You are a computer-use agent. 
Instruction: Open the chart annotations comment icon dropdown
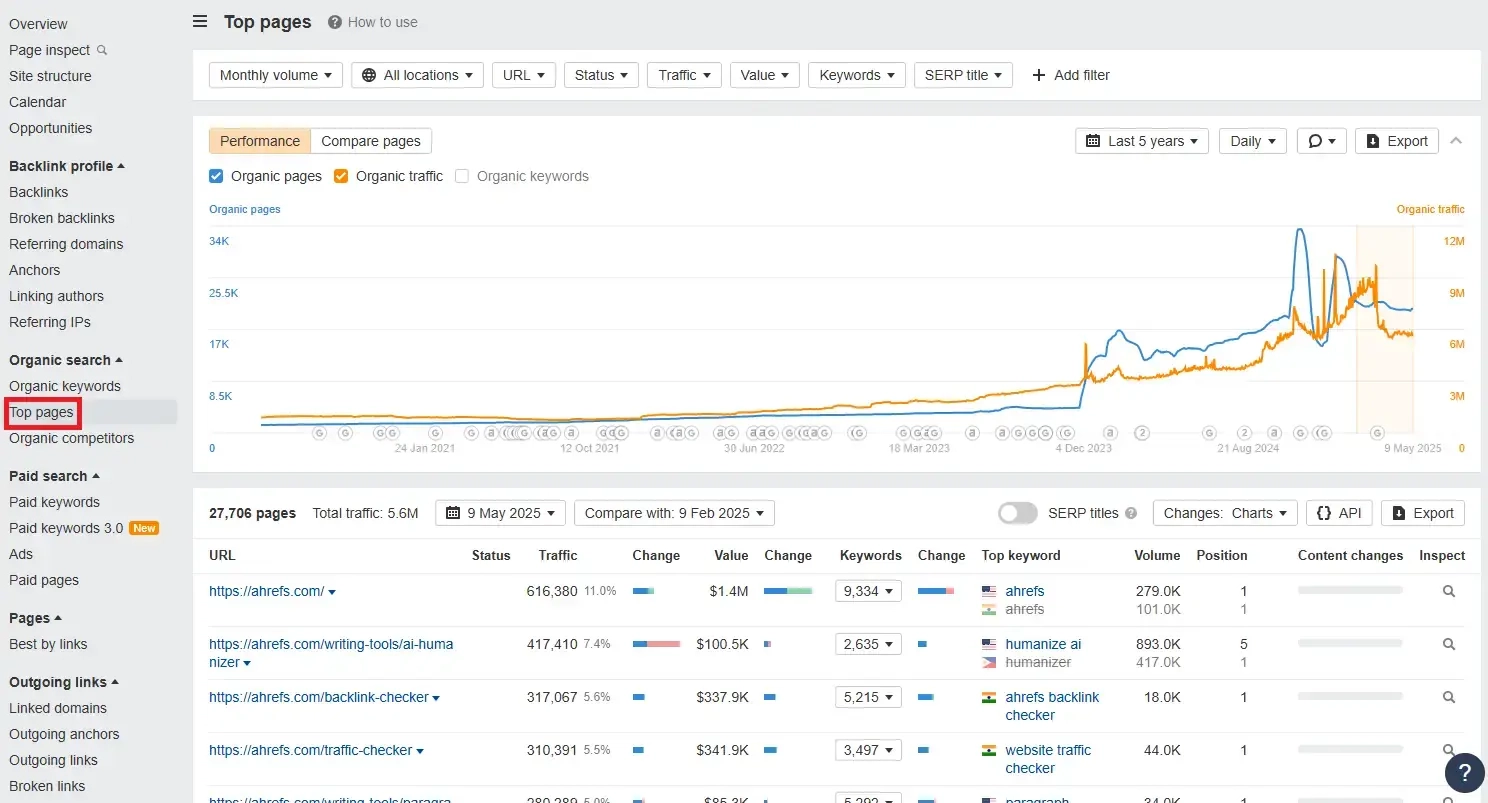[x=1321, y=141]
